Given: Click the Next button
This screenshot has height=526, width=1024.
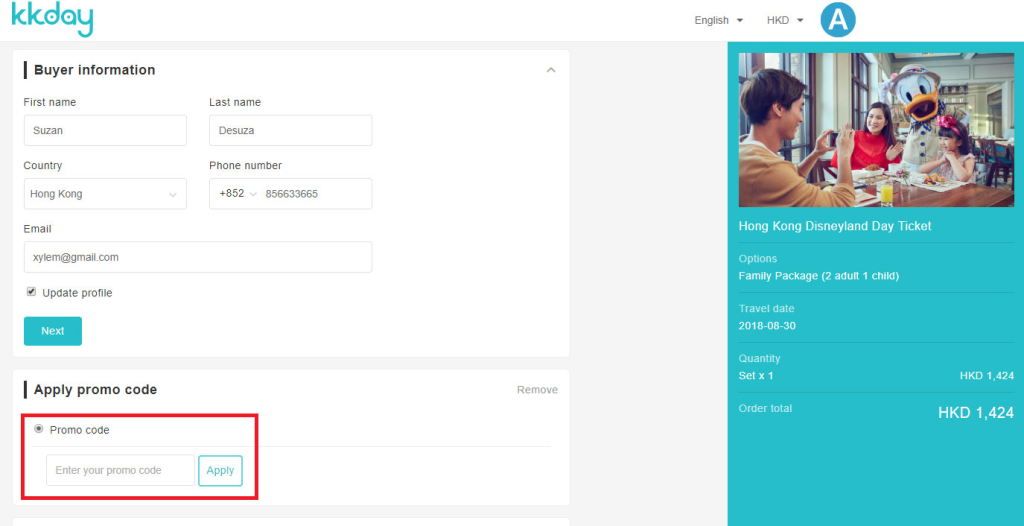Looking at the screenshot, I should [53, 331].
